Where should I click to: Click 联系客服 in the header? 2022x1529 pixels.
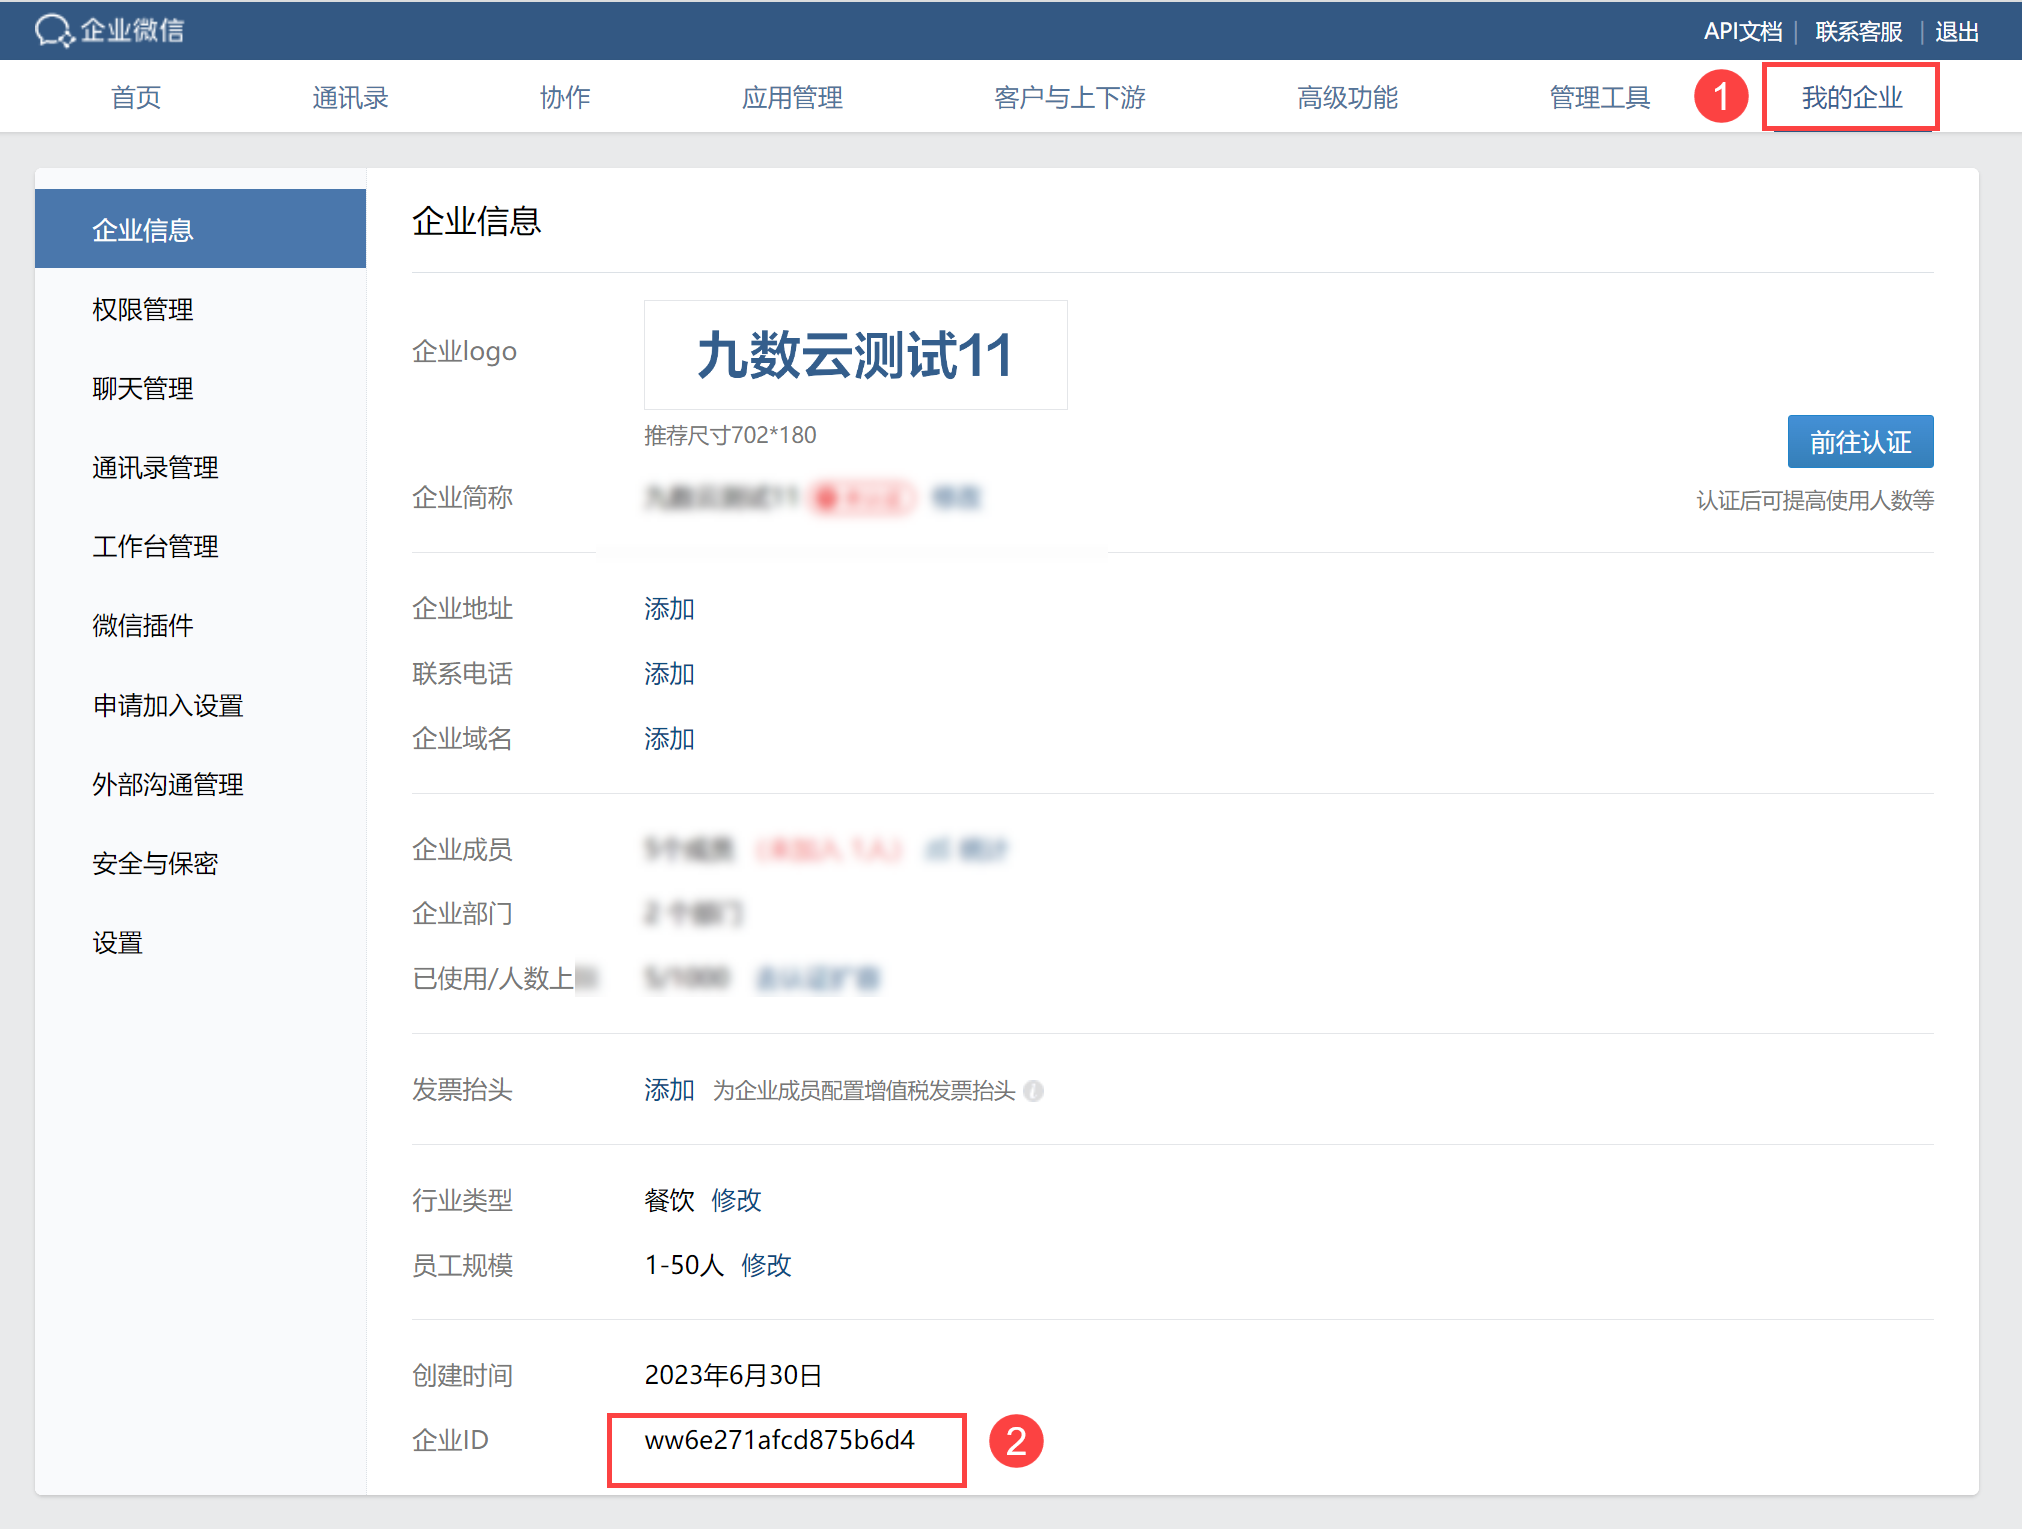(1858, 31)
